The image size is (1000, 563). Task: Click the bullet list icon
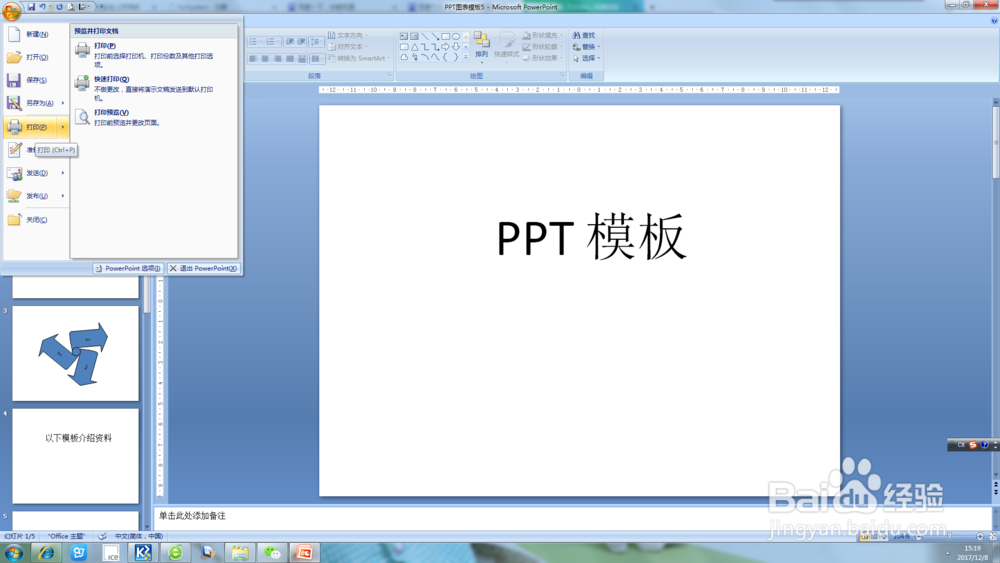click(x=254, y=41)
